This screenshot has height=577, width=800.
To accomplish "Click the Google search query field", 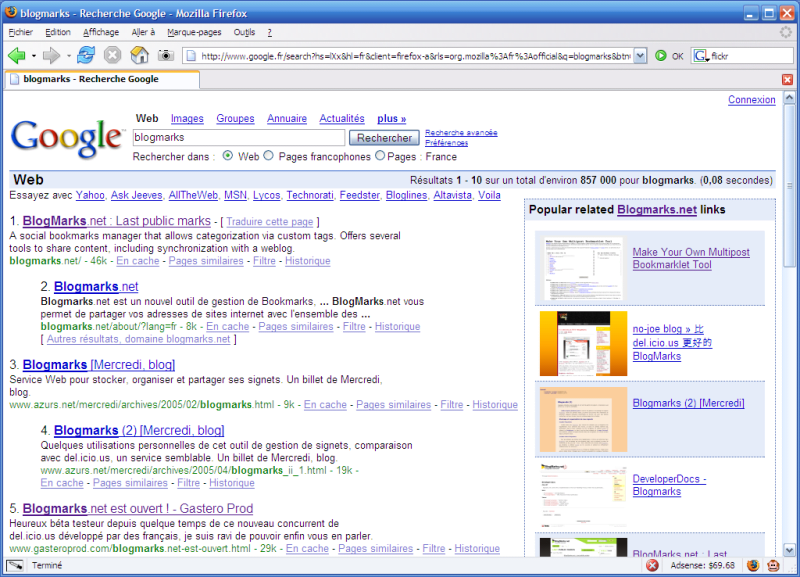I will (x=239, y=137).
